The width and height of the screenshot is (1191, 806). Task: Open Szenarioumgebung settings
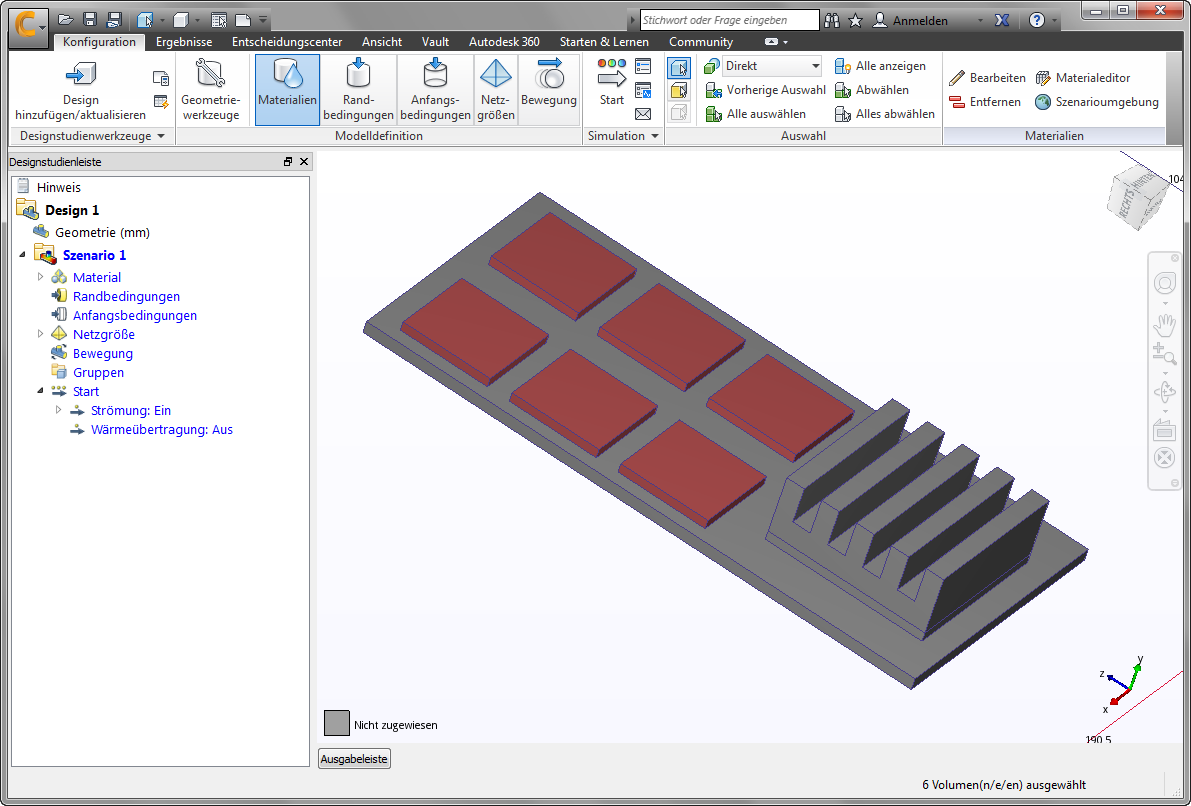click(1097, 102)
